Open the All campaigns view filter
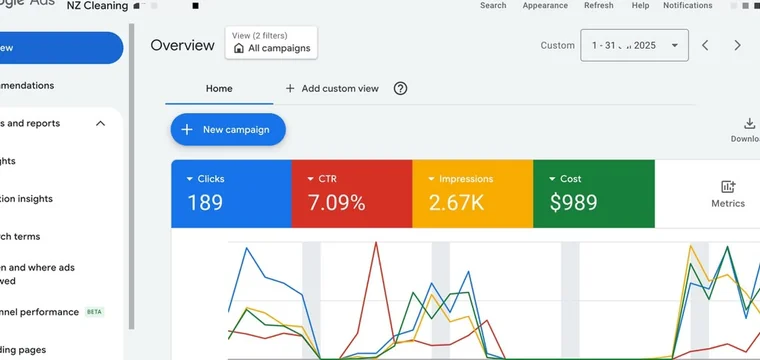 tap(271, 43)
